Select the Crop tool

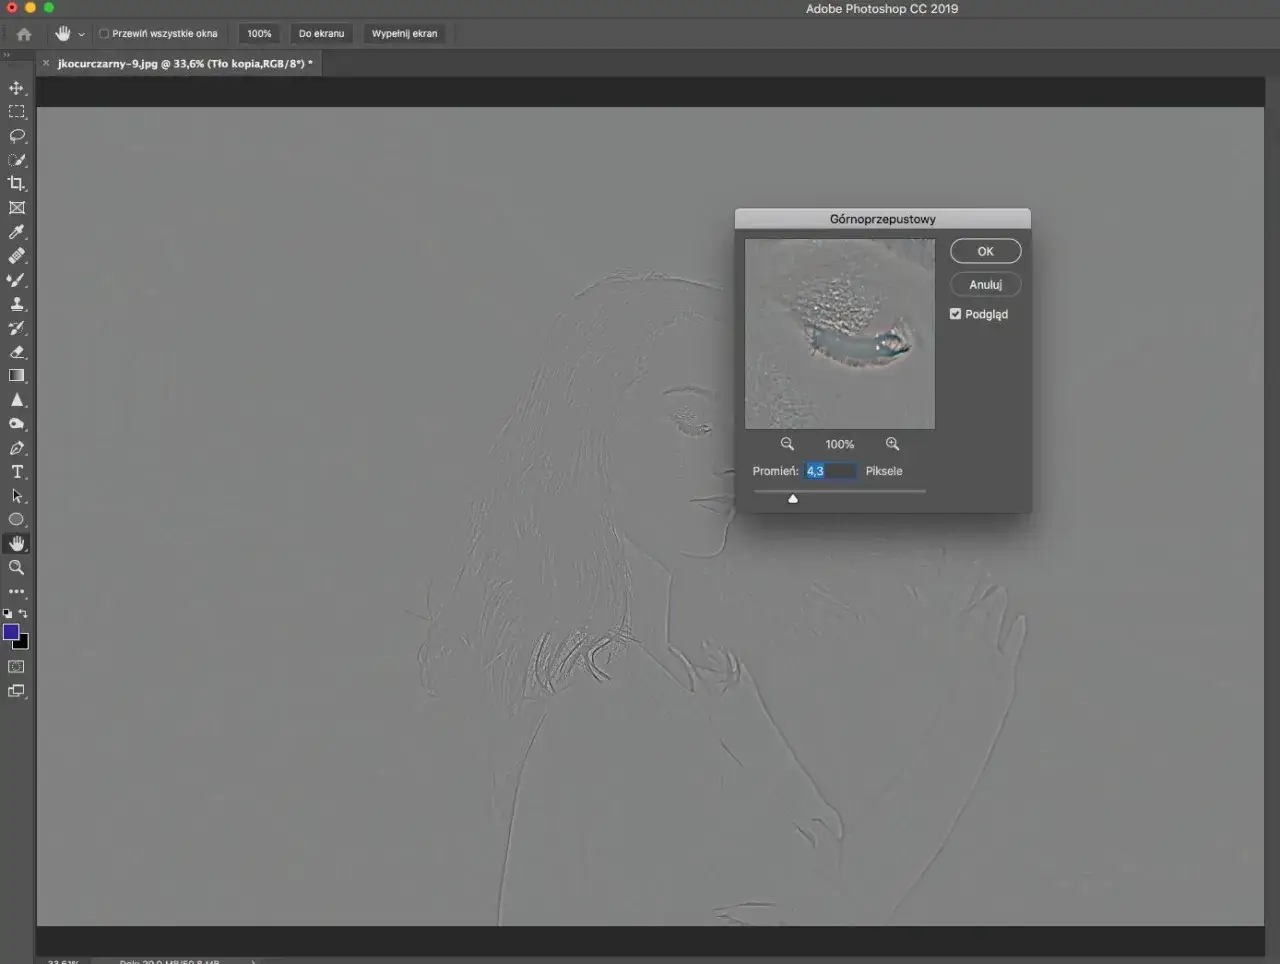click(x=17, y=184)
